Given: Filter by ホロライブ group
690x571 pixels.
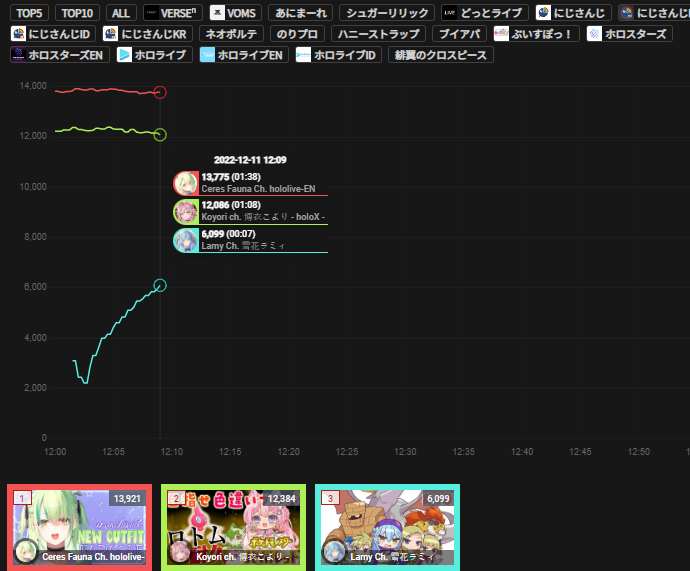Looking at the screenshot, I should 154,55.
